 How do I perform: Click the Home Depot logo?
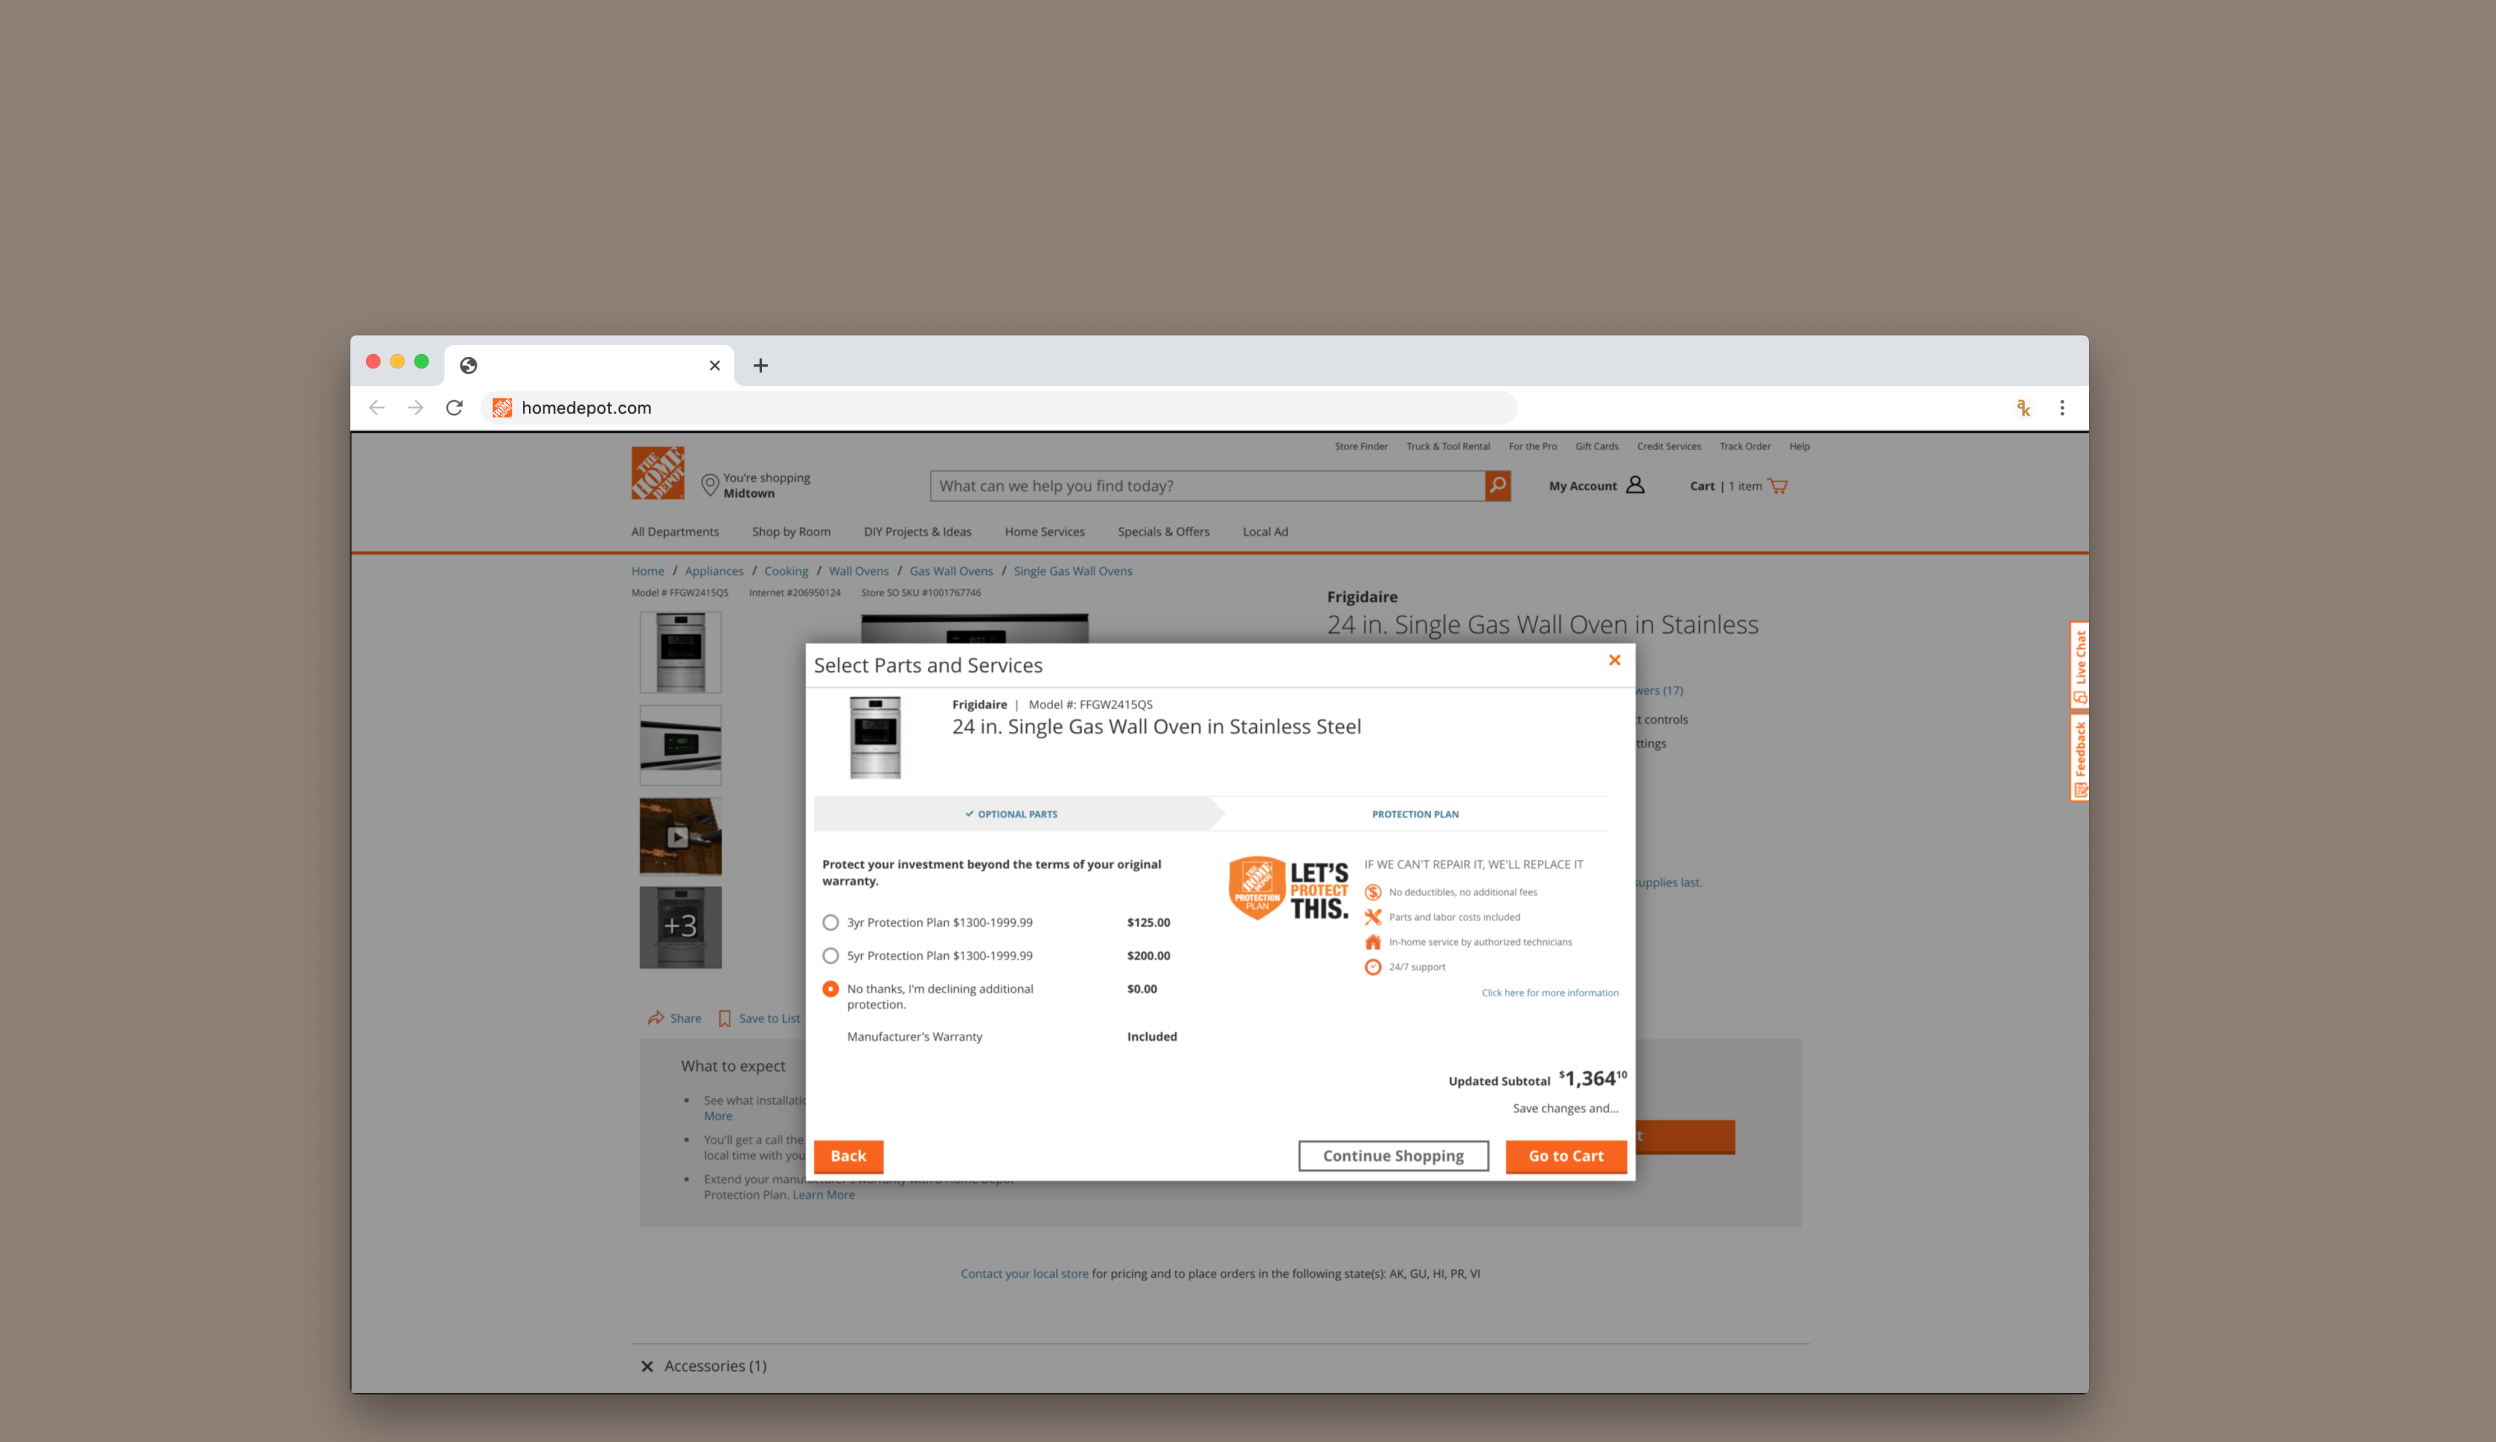pyautogui.click(x=657, y=473)
